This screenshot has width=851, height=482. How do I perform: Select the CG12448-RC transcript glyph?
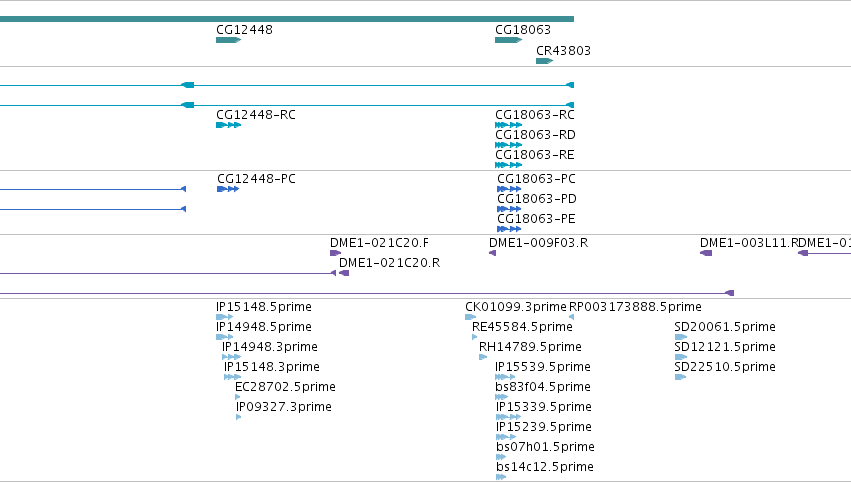228,125
